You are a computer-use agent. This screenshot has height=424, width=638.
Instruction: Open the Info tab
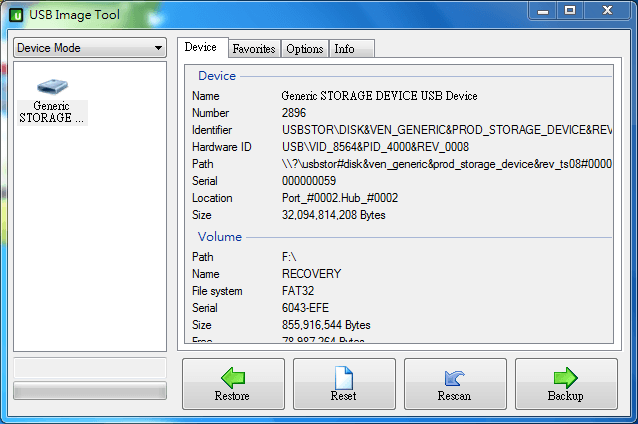352,49
